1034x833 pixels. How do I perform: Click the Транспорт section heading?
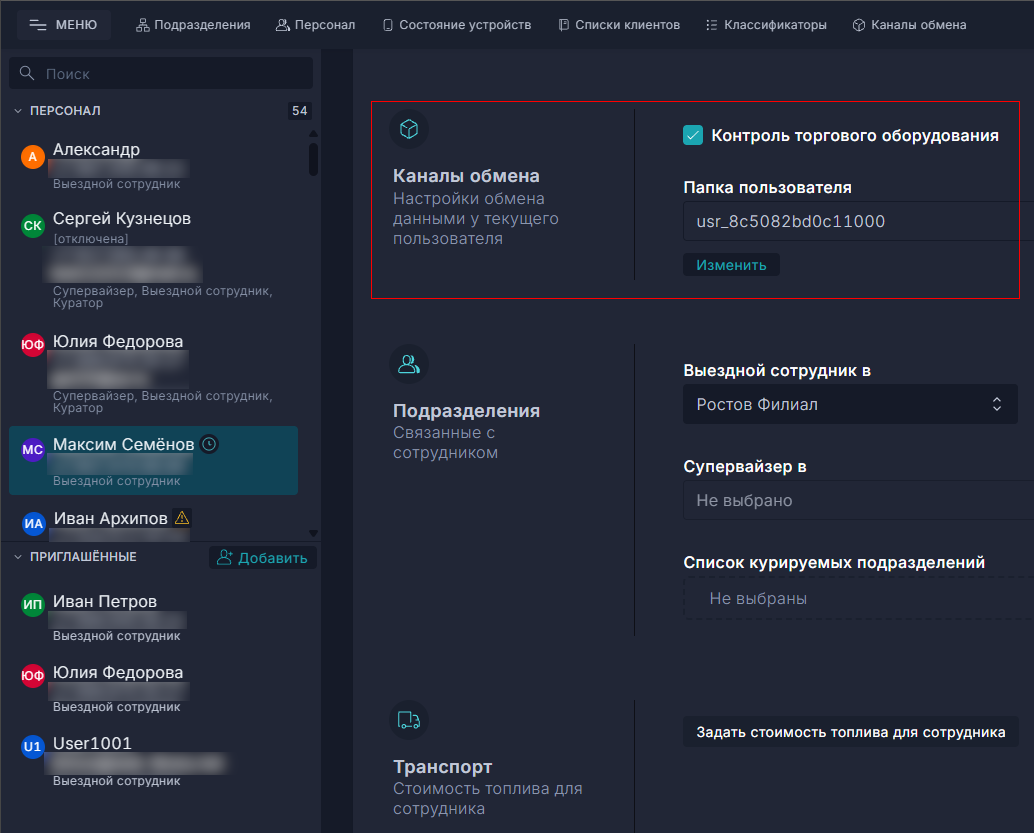[442, 766]
